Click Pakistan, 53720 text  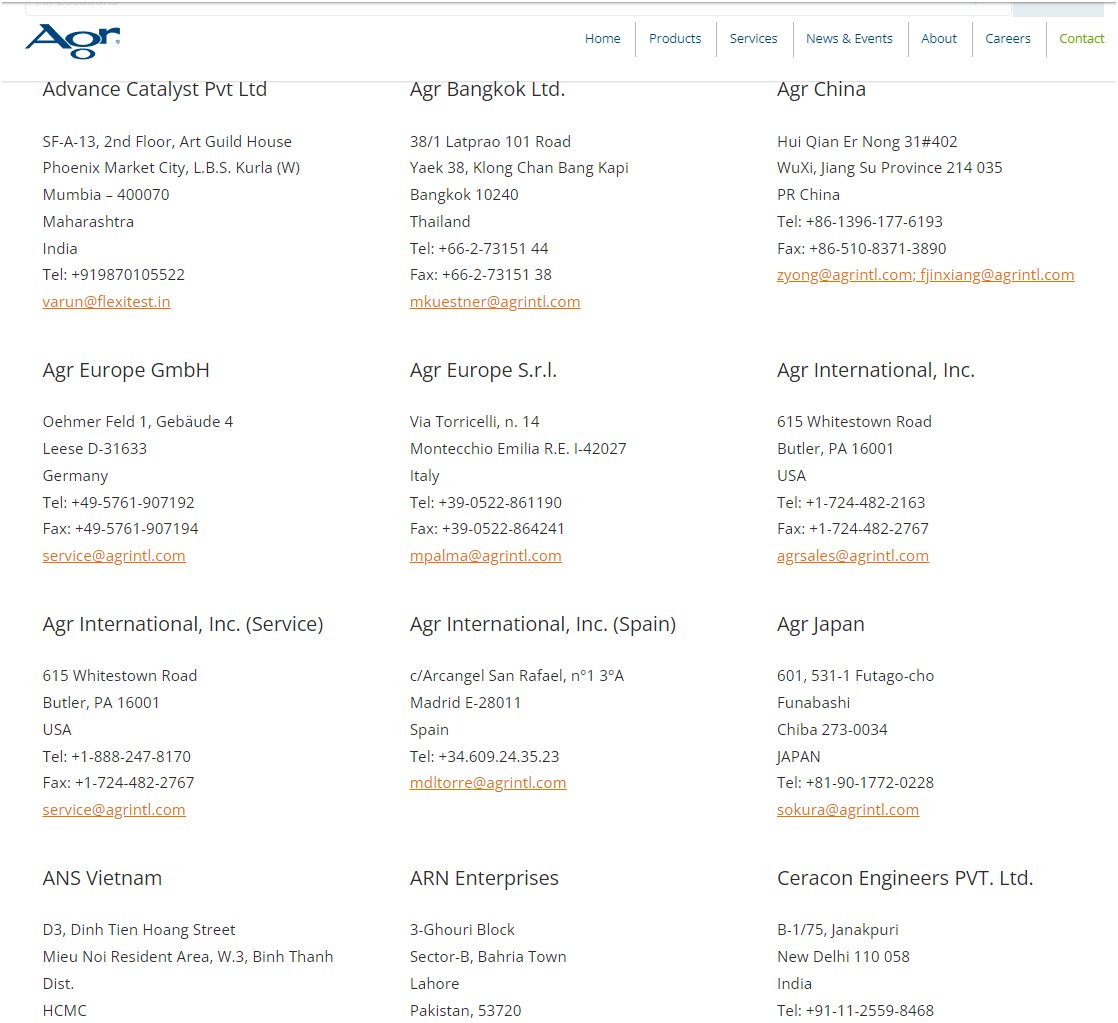(466, 1010)
